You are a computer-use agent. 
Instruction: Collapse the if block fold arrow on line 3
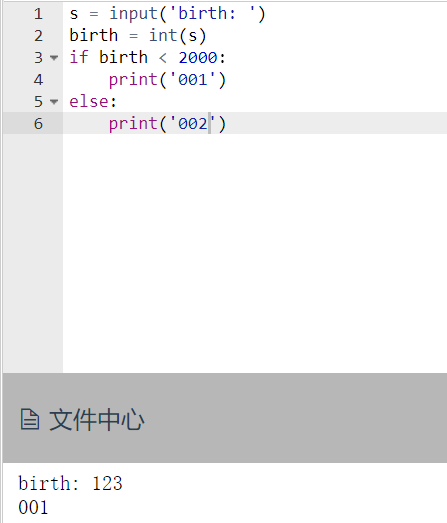pyautogui.click(x=54, y=58)
